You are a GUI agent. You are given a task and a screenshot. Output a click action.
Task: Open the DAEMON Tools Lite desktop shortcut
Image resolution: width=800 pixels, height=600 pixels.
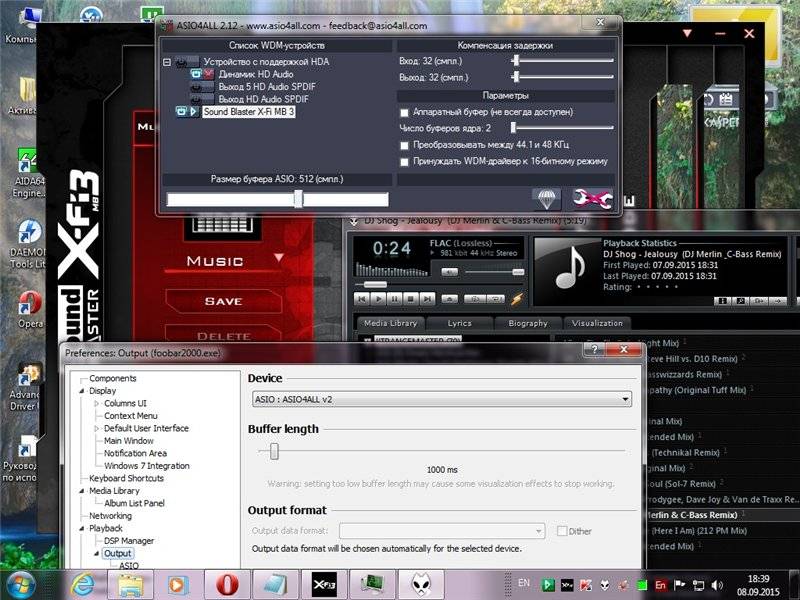coord(28,244)
